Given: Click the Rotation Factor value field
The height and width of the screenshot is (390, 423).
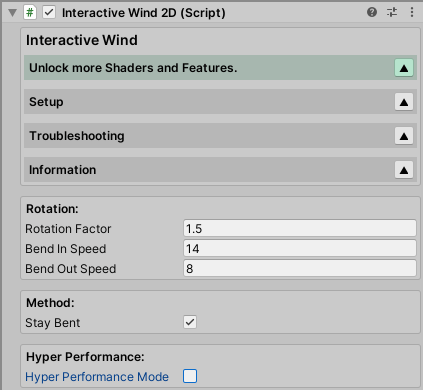Looking at the screenshot, I should pyautogui.click(x=300, y=229).
